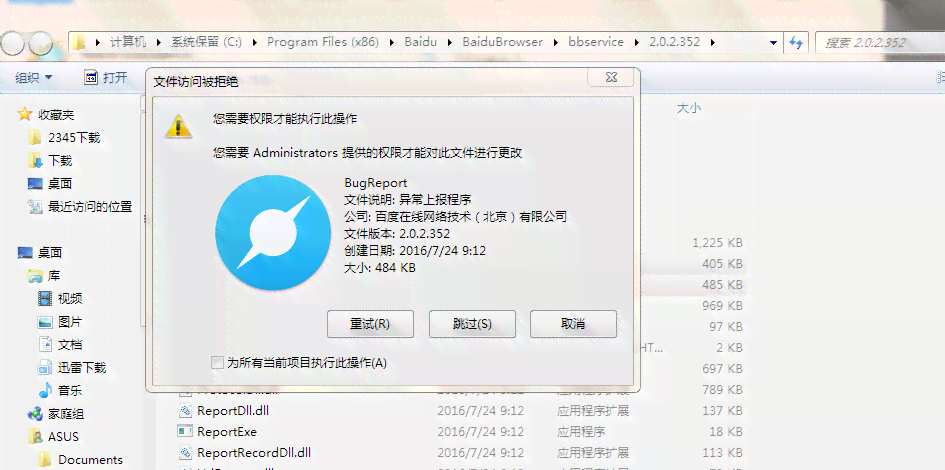Select the ReportRecordDll.dll file name
The height and width of the screenshot is (470, 945).
[x=254, y=453]
